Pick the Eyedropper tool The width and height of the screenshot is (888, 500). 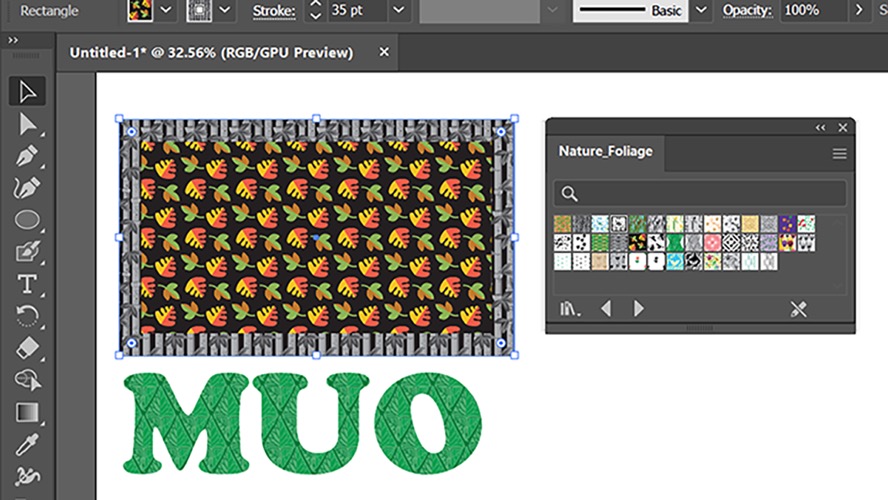27,445
